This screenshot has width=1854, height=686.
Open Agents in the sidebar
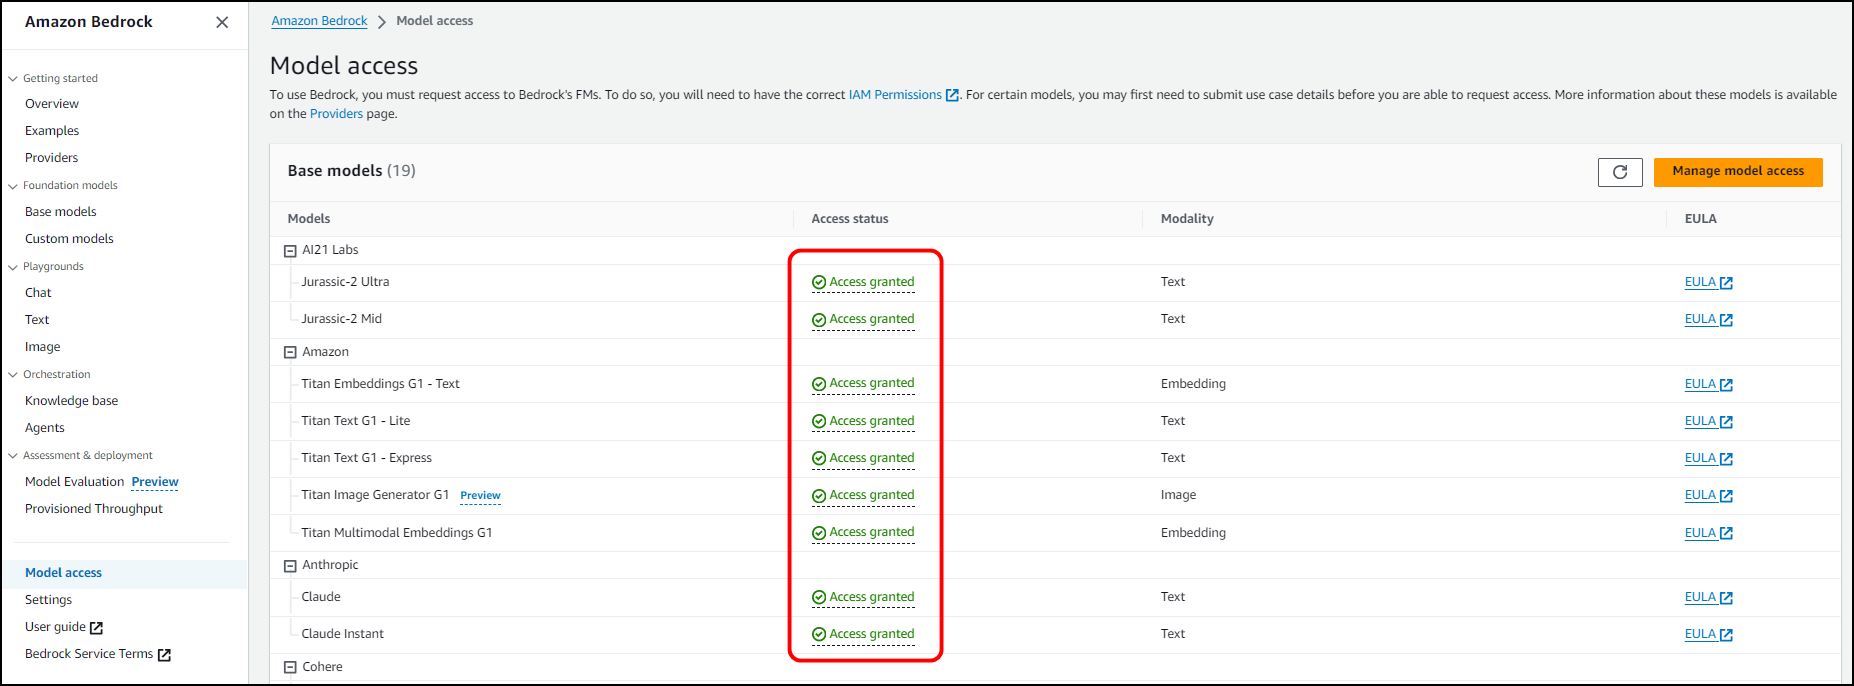(45, 428)
